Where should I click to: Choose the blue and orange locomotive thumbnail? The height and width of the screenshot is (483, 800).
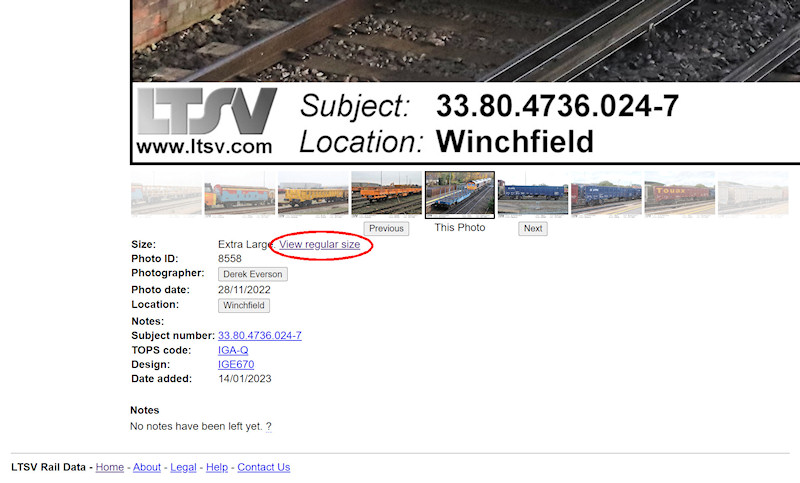[239, 194]
